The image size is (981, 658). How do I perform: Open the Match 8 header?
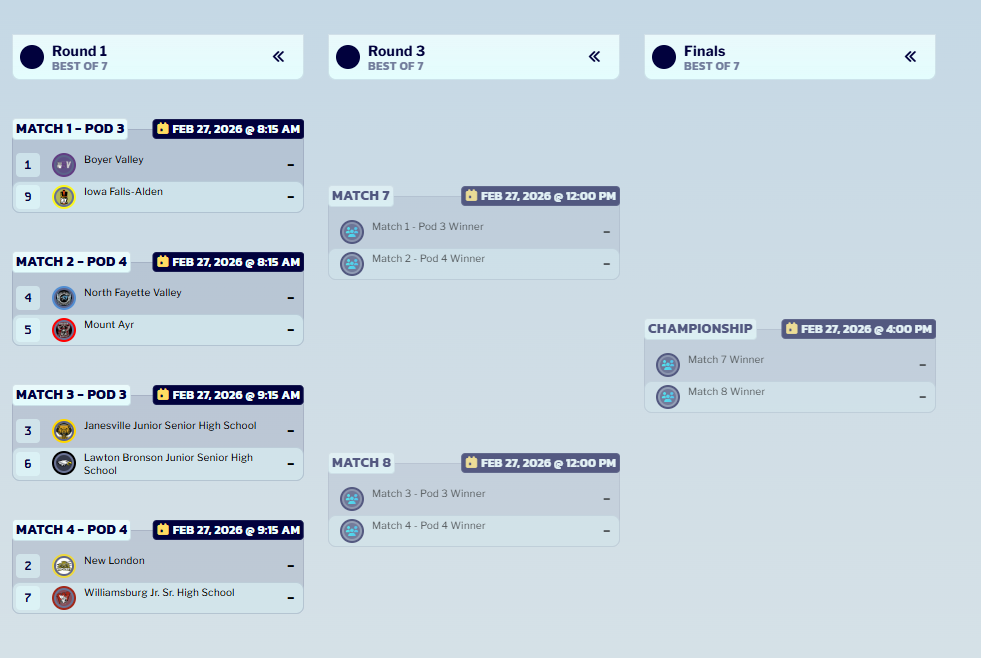[361, 462]
